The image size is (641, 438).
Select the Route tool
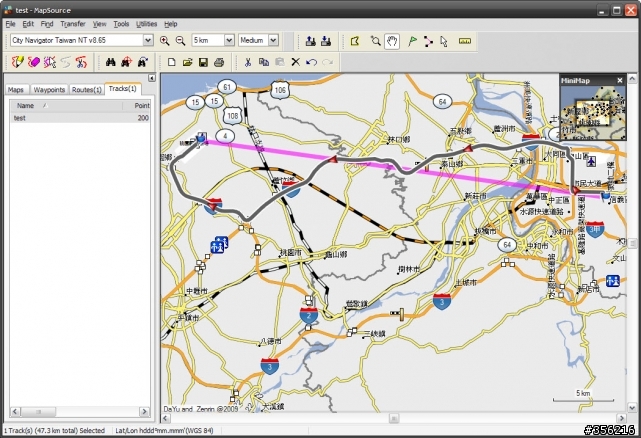(x=428, y=41)
